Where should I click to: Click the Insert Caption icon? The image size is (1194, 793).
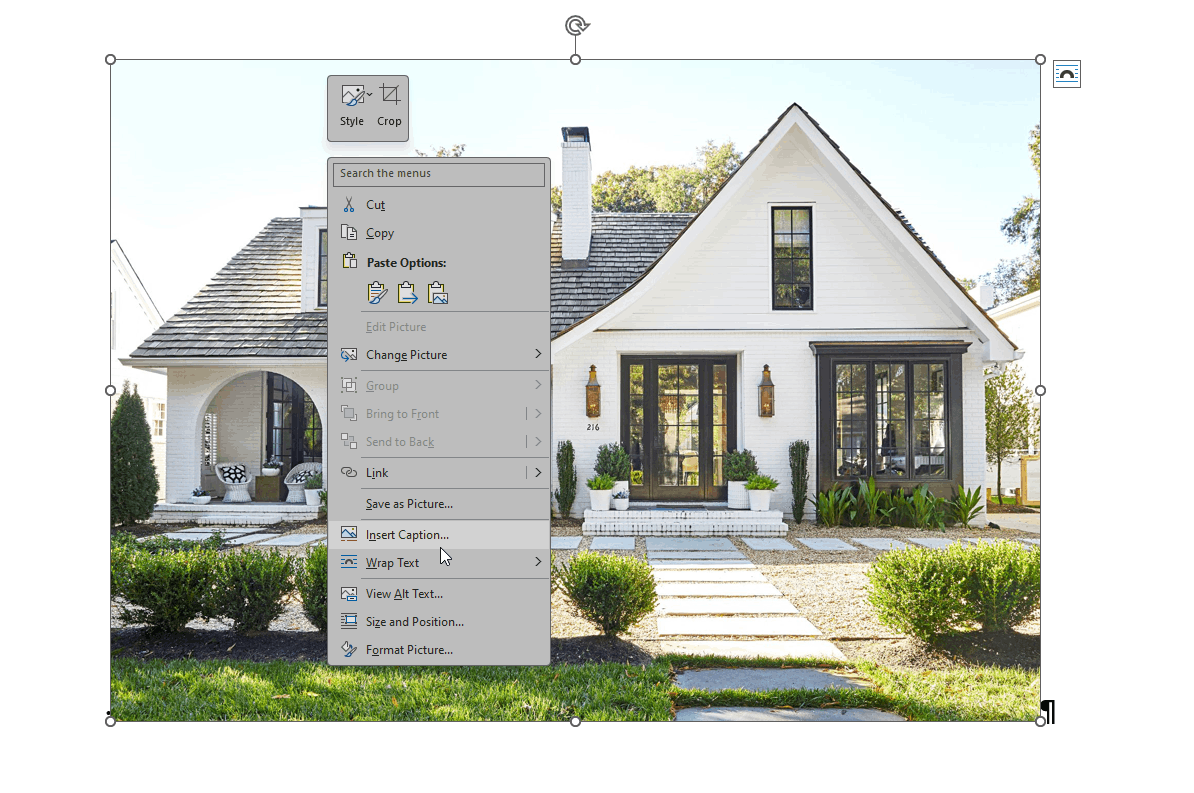(x=349, y=533)
